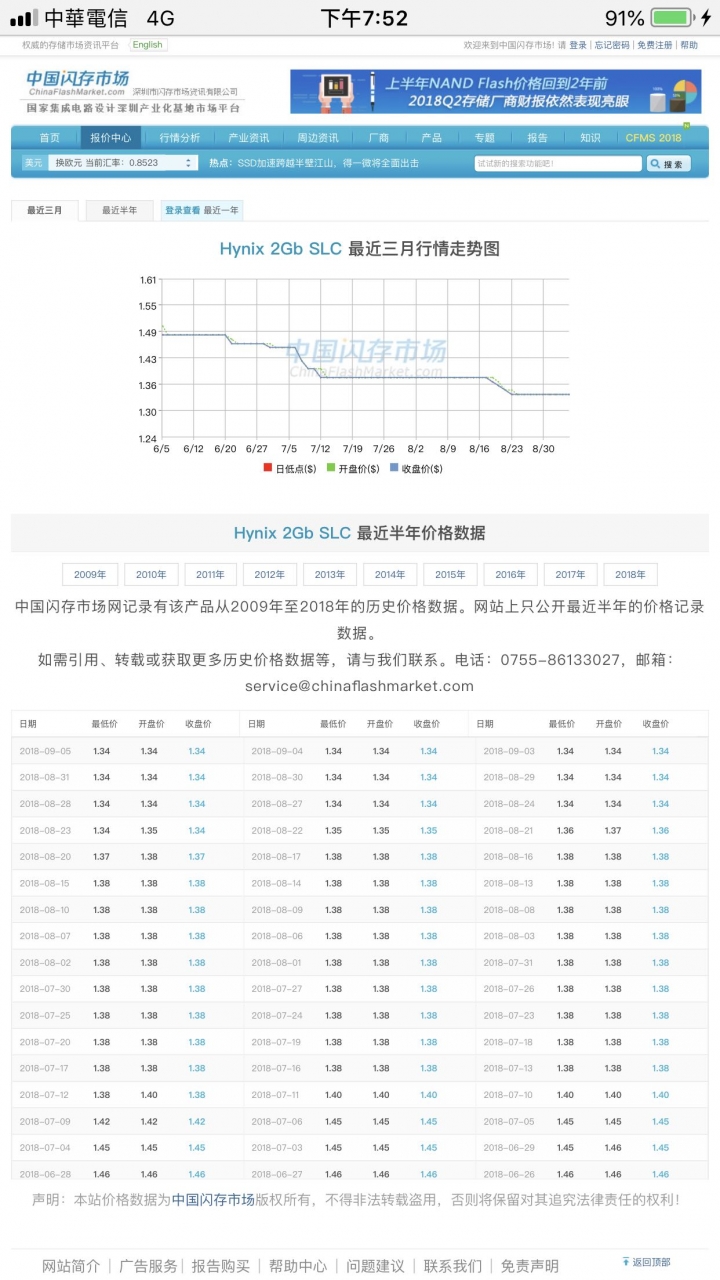Image resolution: width=720 pixels, height=1280 pixels.
Task: Open the currency exchange rate dropdown
Action: (124, 163)
